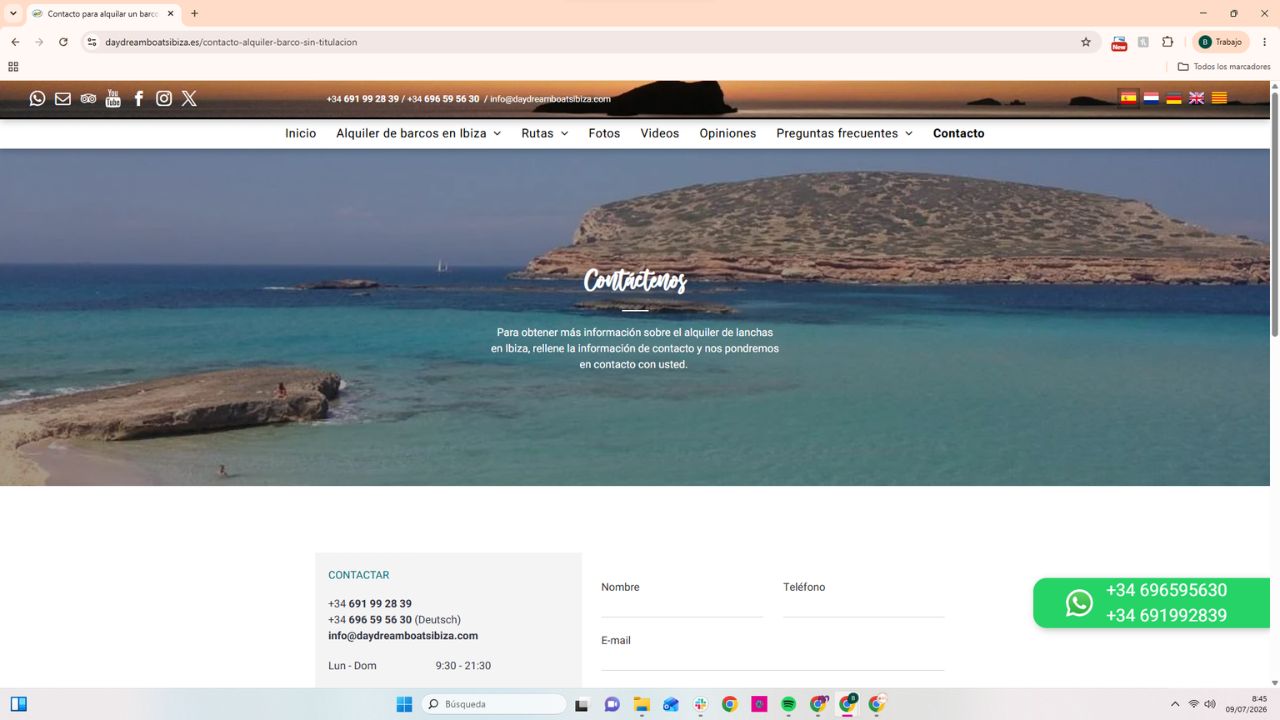
Task: Open the WhatsApp icon in the header
Action: pyautogui.click(x=37, y=98)
